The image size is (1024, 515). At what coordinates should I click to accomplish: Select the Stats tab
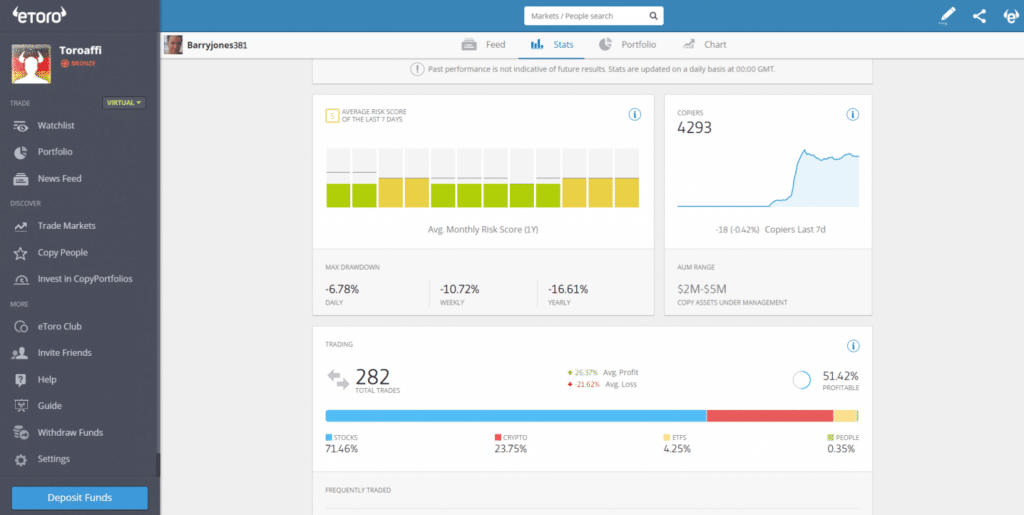[552, 45]
